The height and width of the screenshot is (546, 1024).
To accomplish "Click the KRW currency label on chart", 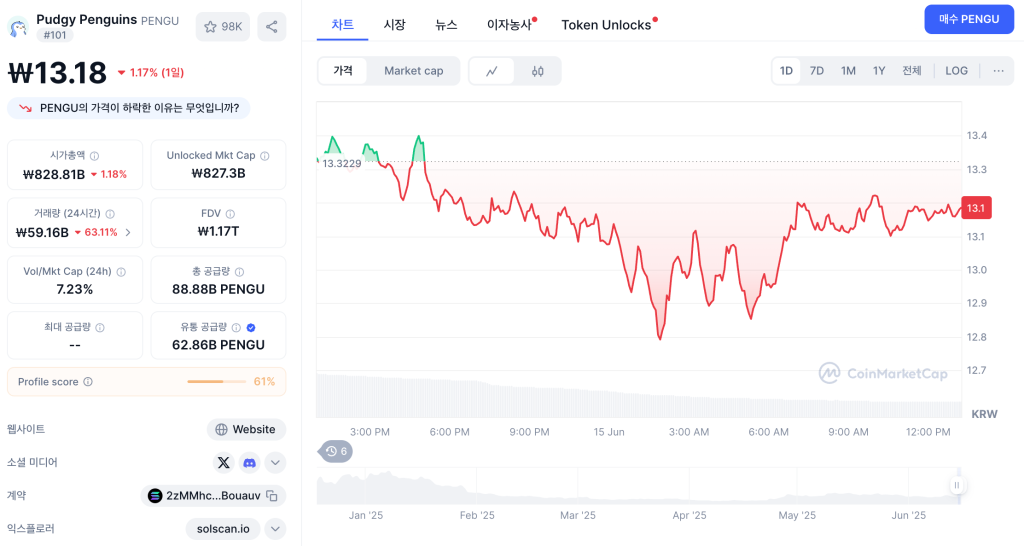I will point(984,414).
